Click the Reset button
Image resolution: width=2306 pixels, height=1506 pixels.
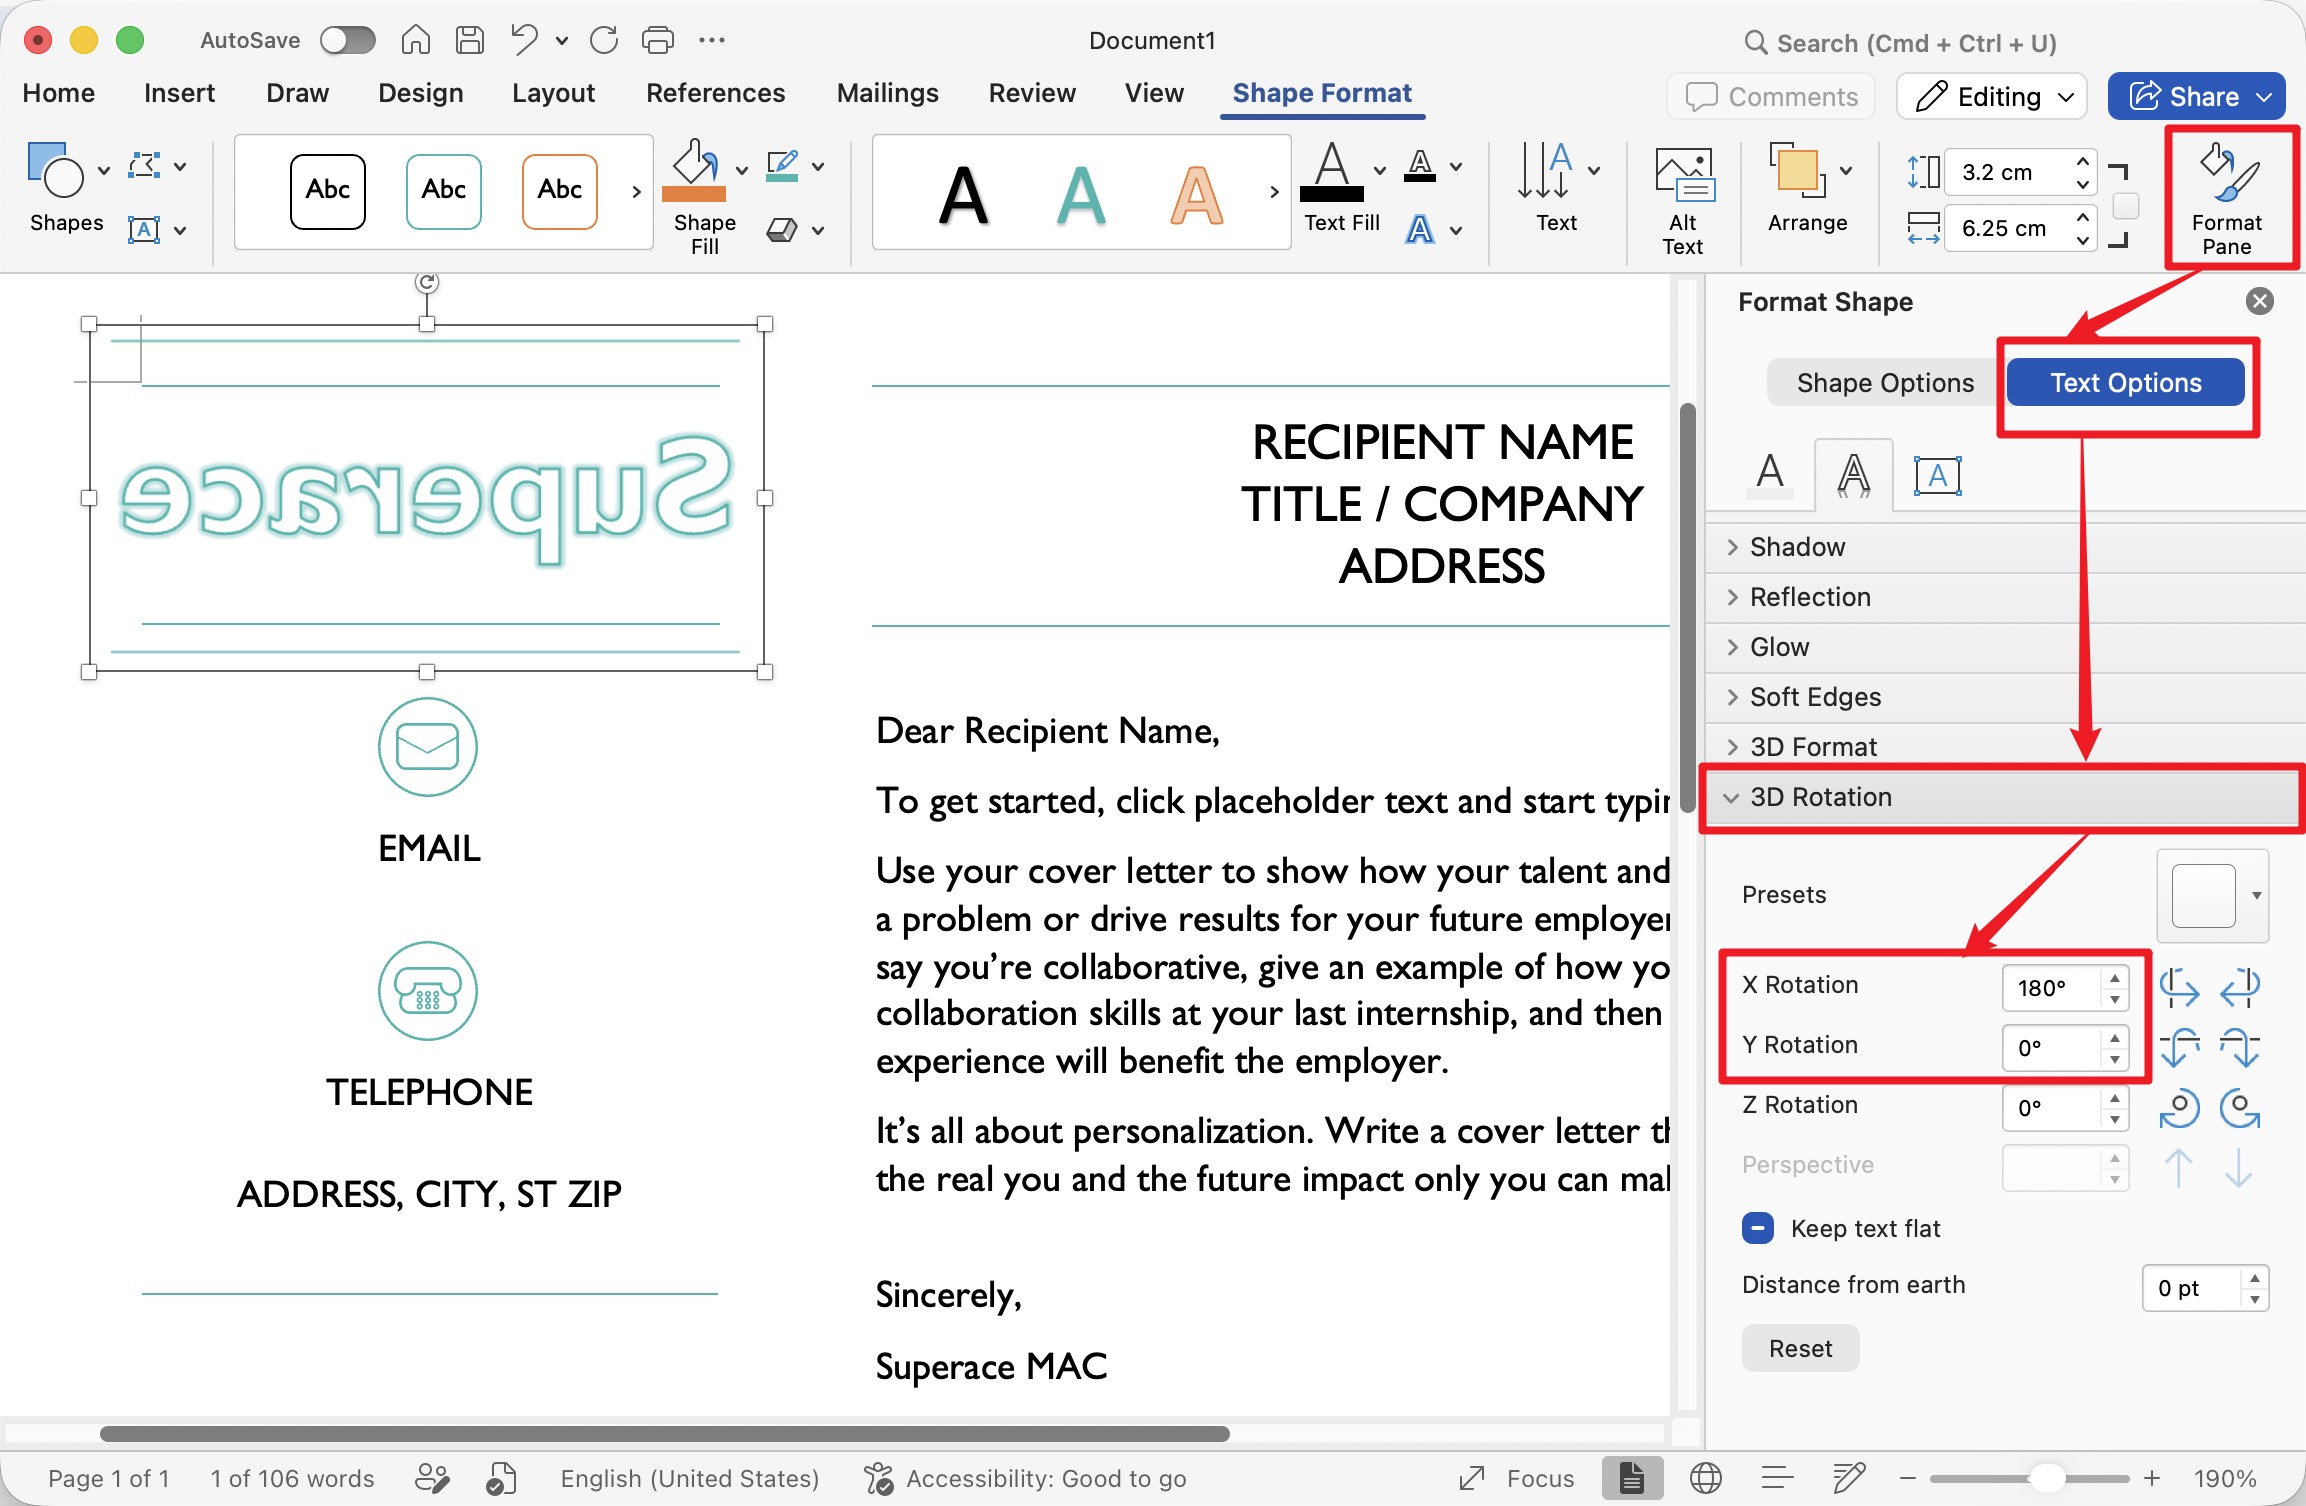point(1800,1348)
